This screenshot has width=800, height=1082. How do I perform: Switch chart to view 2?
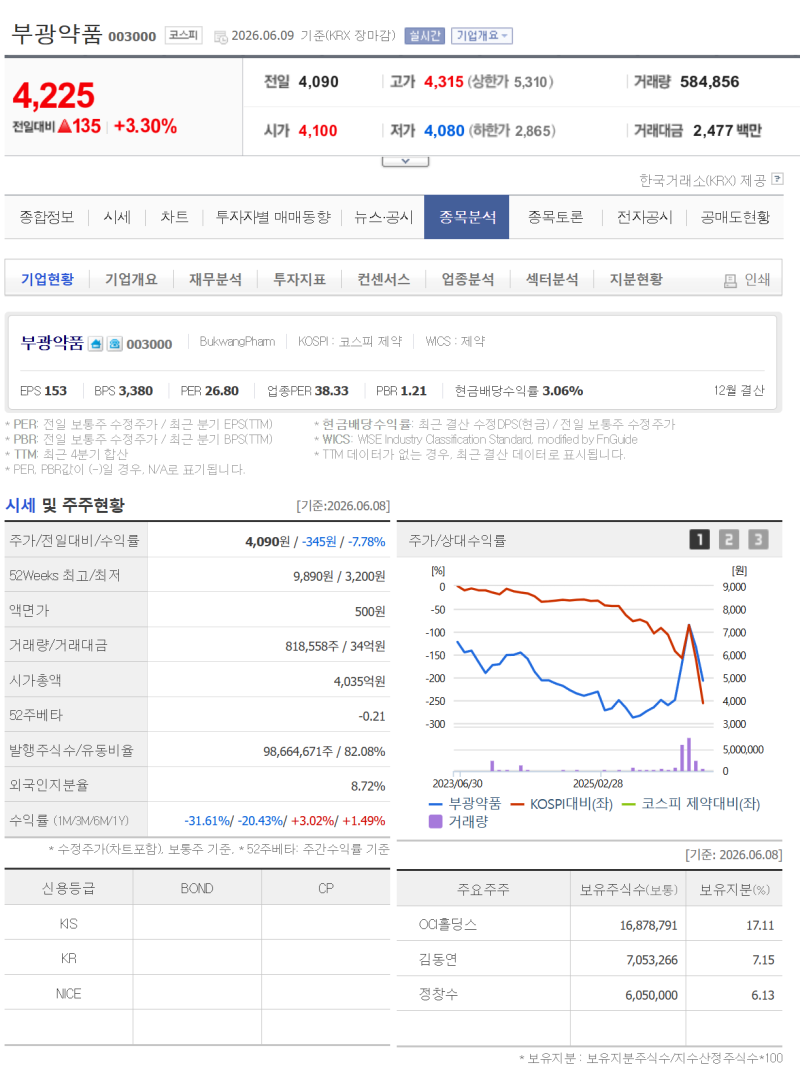[x=728, y=540]
